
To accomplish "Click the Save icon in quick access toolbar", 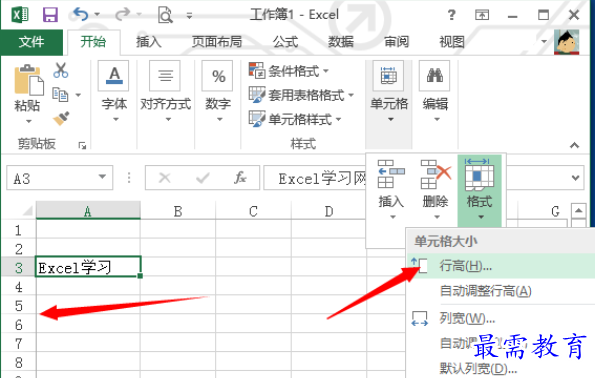I will coord(50,15).
